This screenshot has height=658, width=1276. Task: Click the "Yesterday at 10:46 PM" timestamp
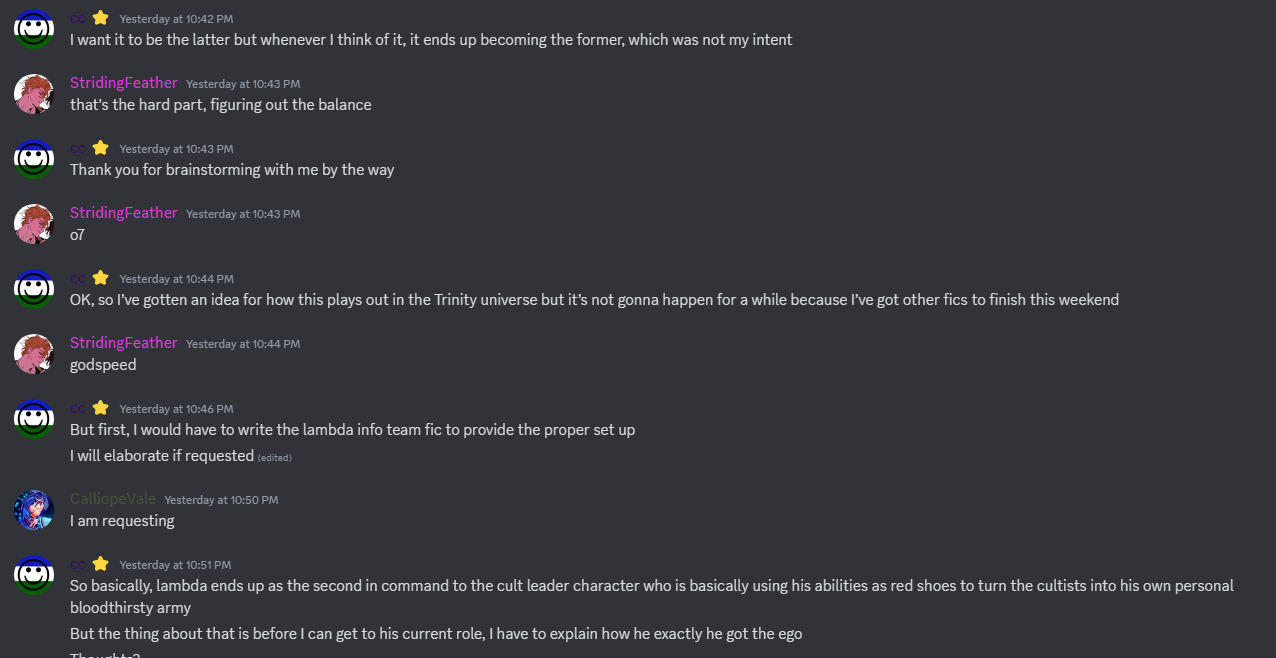click(x=176, y=409)
